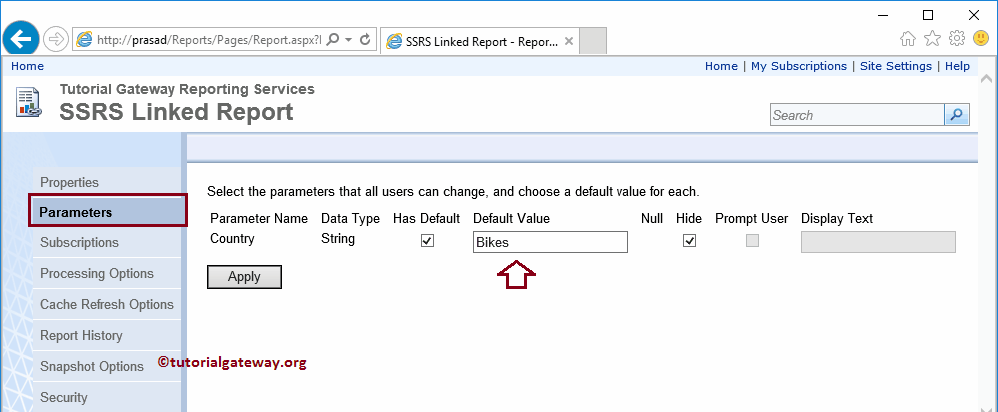Screen dimensions: 998x412
Task: Open the address bar dropdown arrow
Action: 348,40
